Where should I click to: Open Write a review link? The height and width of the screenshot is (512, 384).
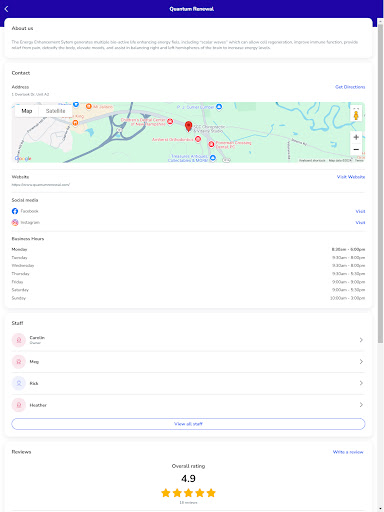point(348,452)
